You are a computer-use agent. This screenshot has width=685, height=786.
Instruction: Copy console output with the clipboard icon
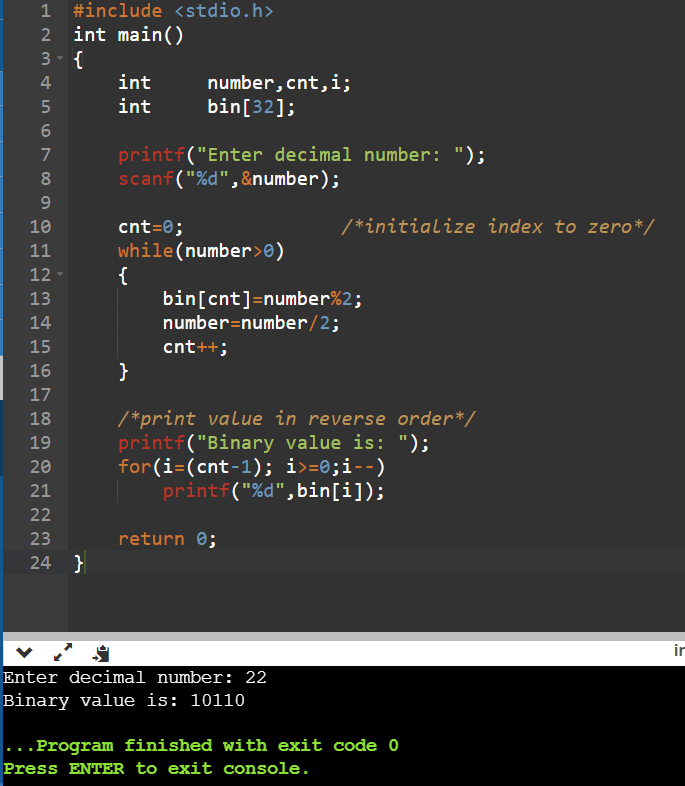(101, 653)
